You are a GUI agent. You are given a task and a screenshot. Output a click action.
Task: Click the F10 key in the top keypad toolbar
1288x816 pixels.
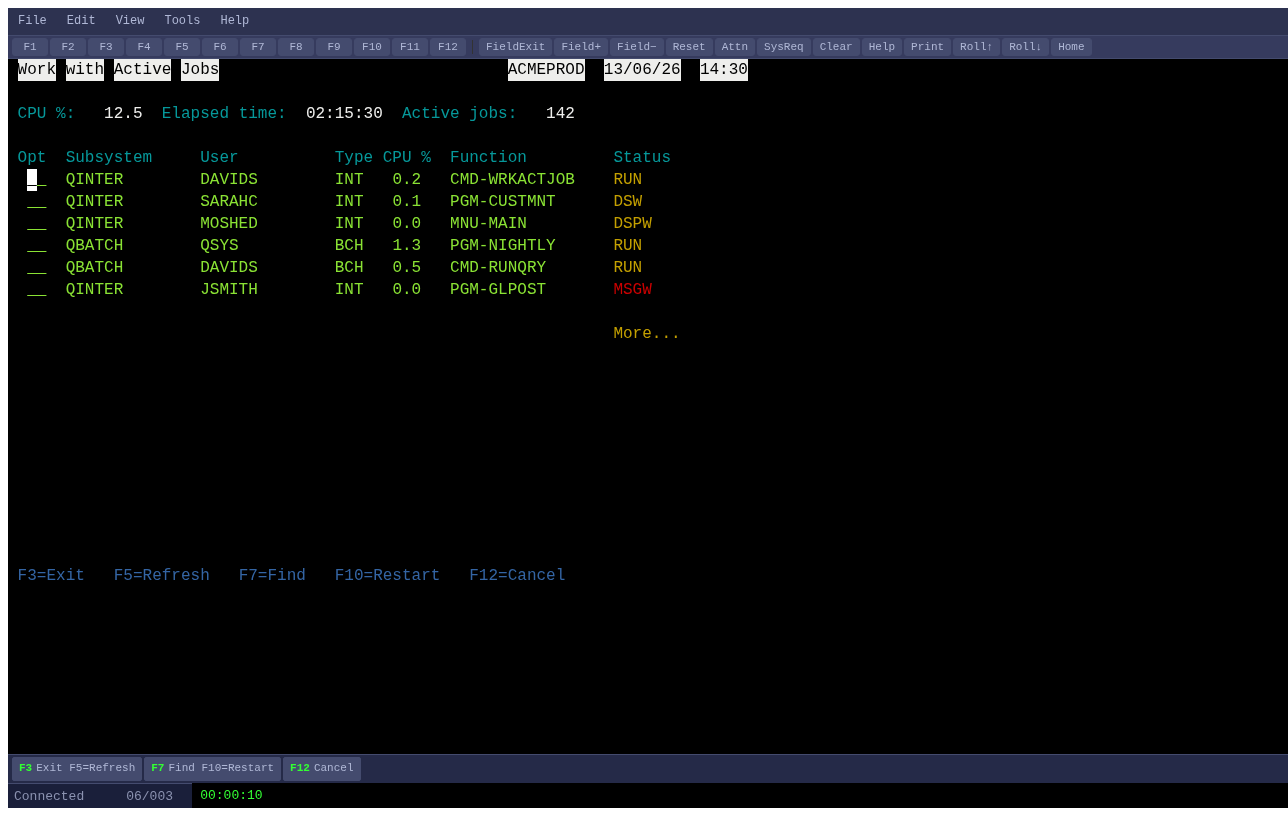372,47
